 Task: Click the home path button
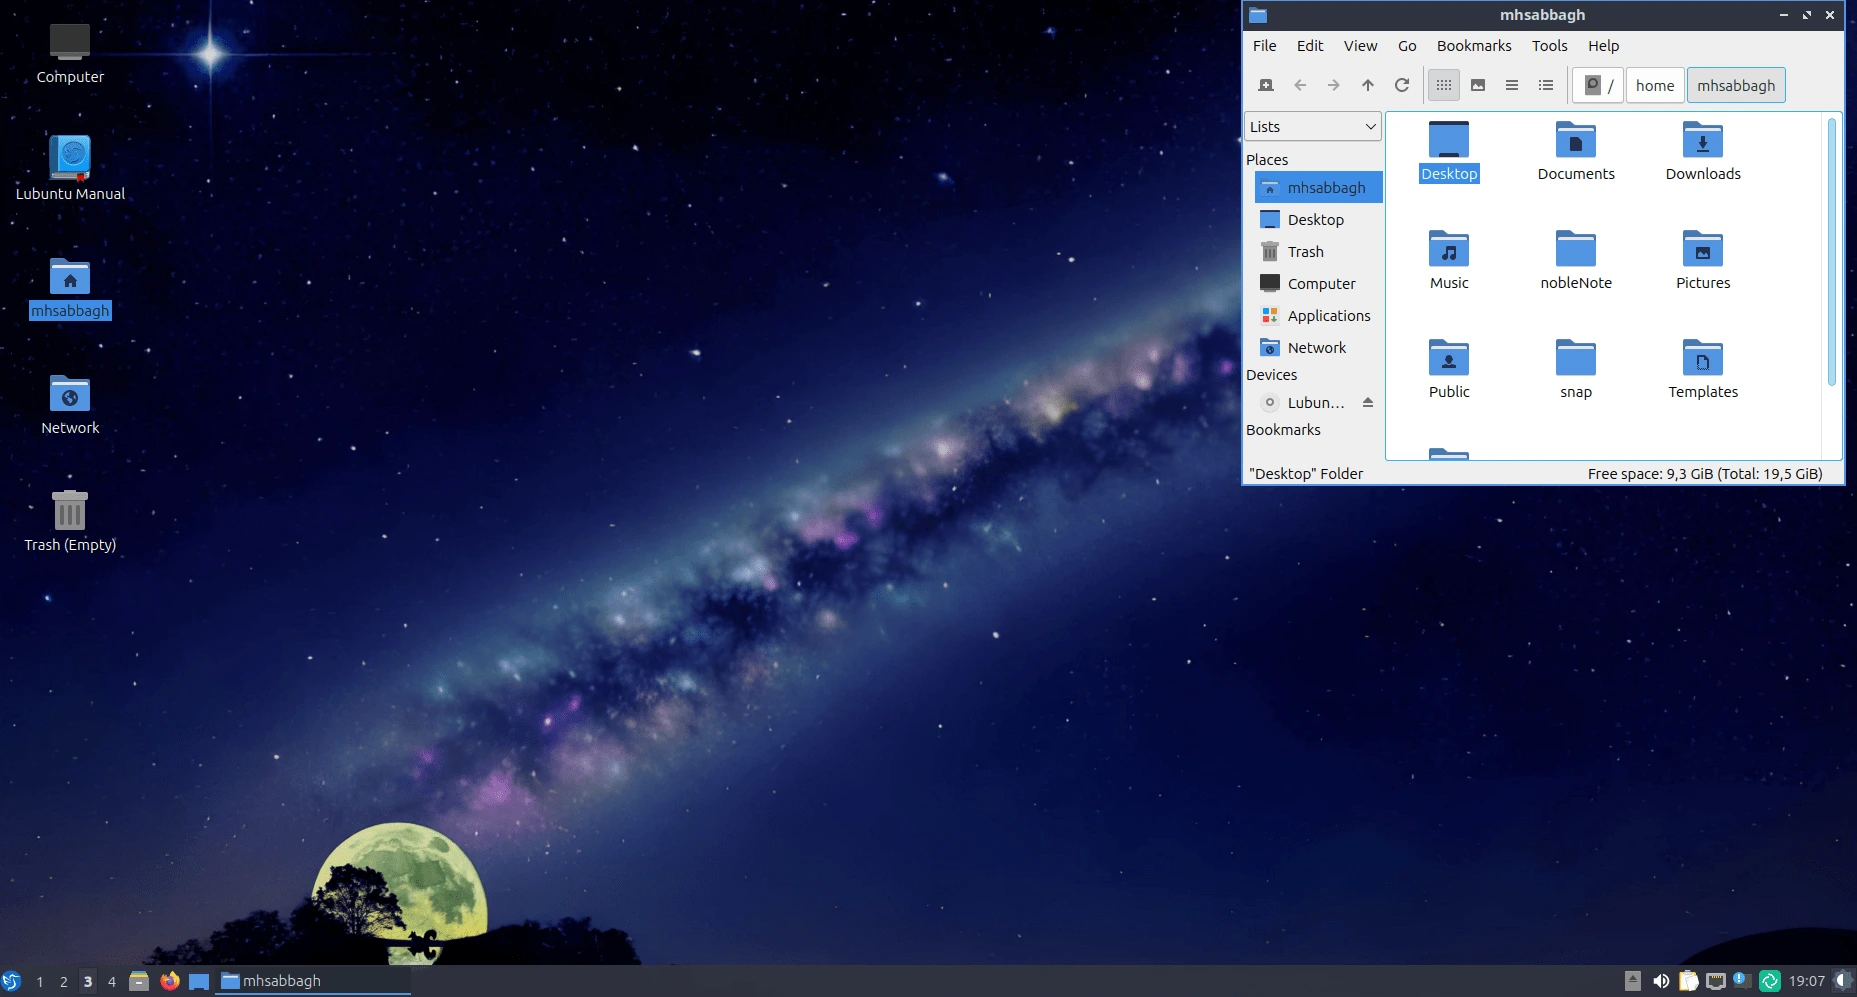tap(1655, 85)
